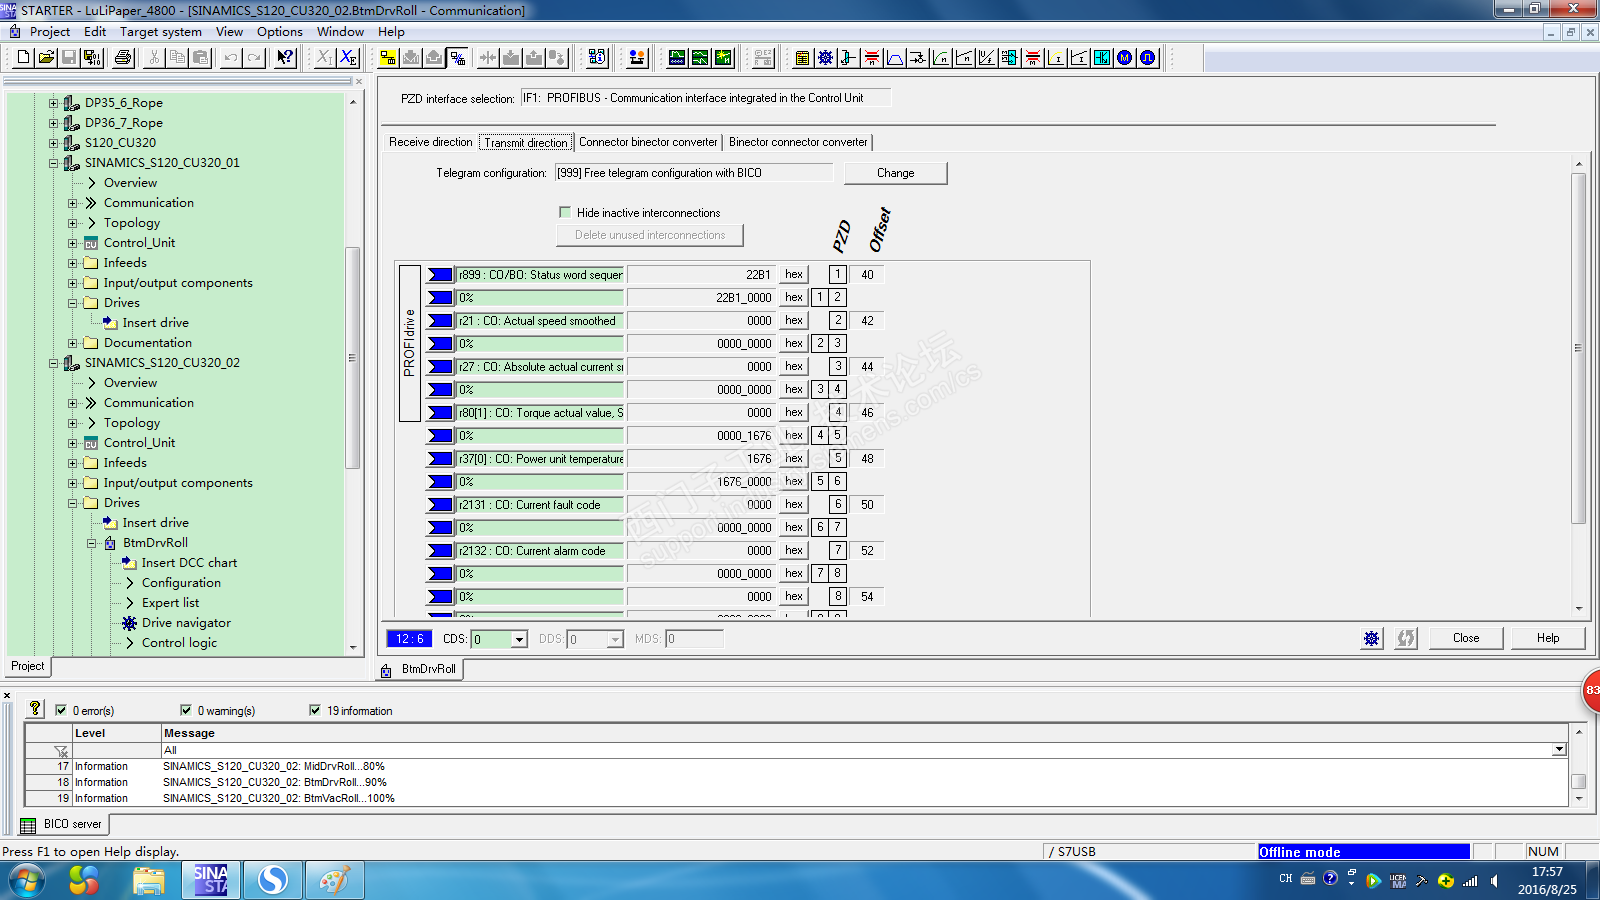
Task: Expand Documentation under SINAMICS_S120_CU320_01
Action: [72, 343]
